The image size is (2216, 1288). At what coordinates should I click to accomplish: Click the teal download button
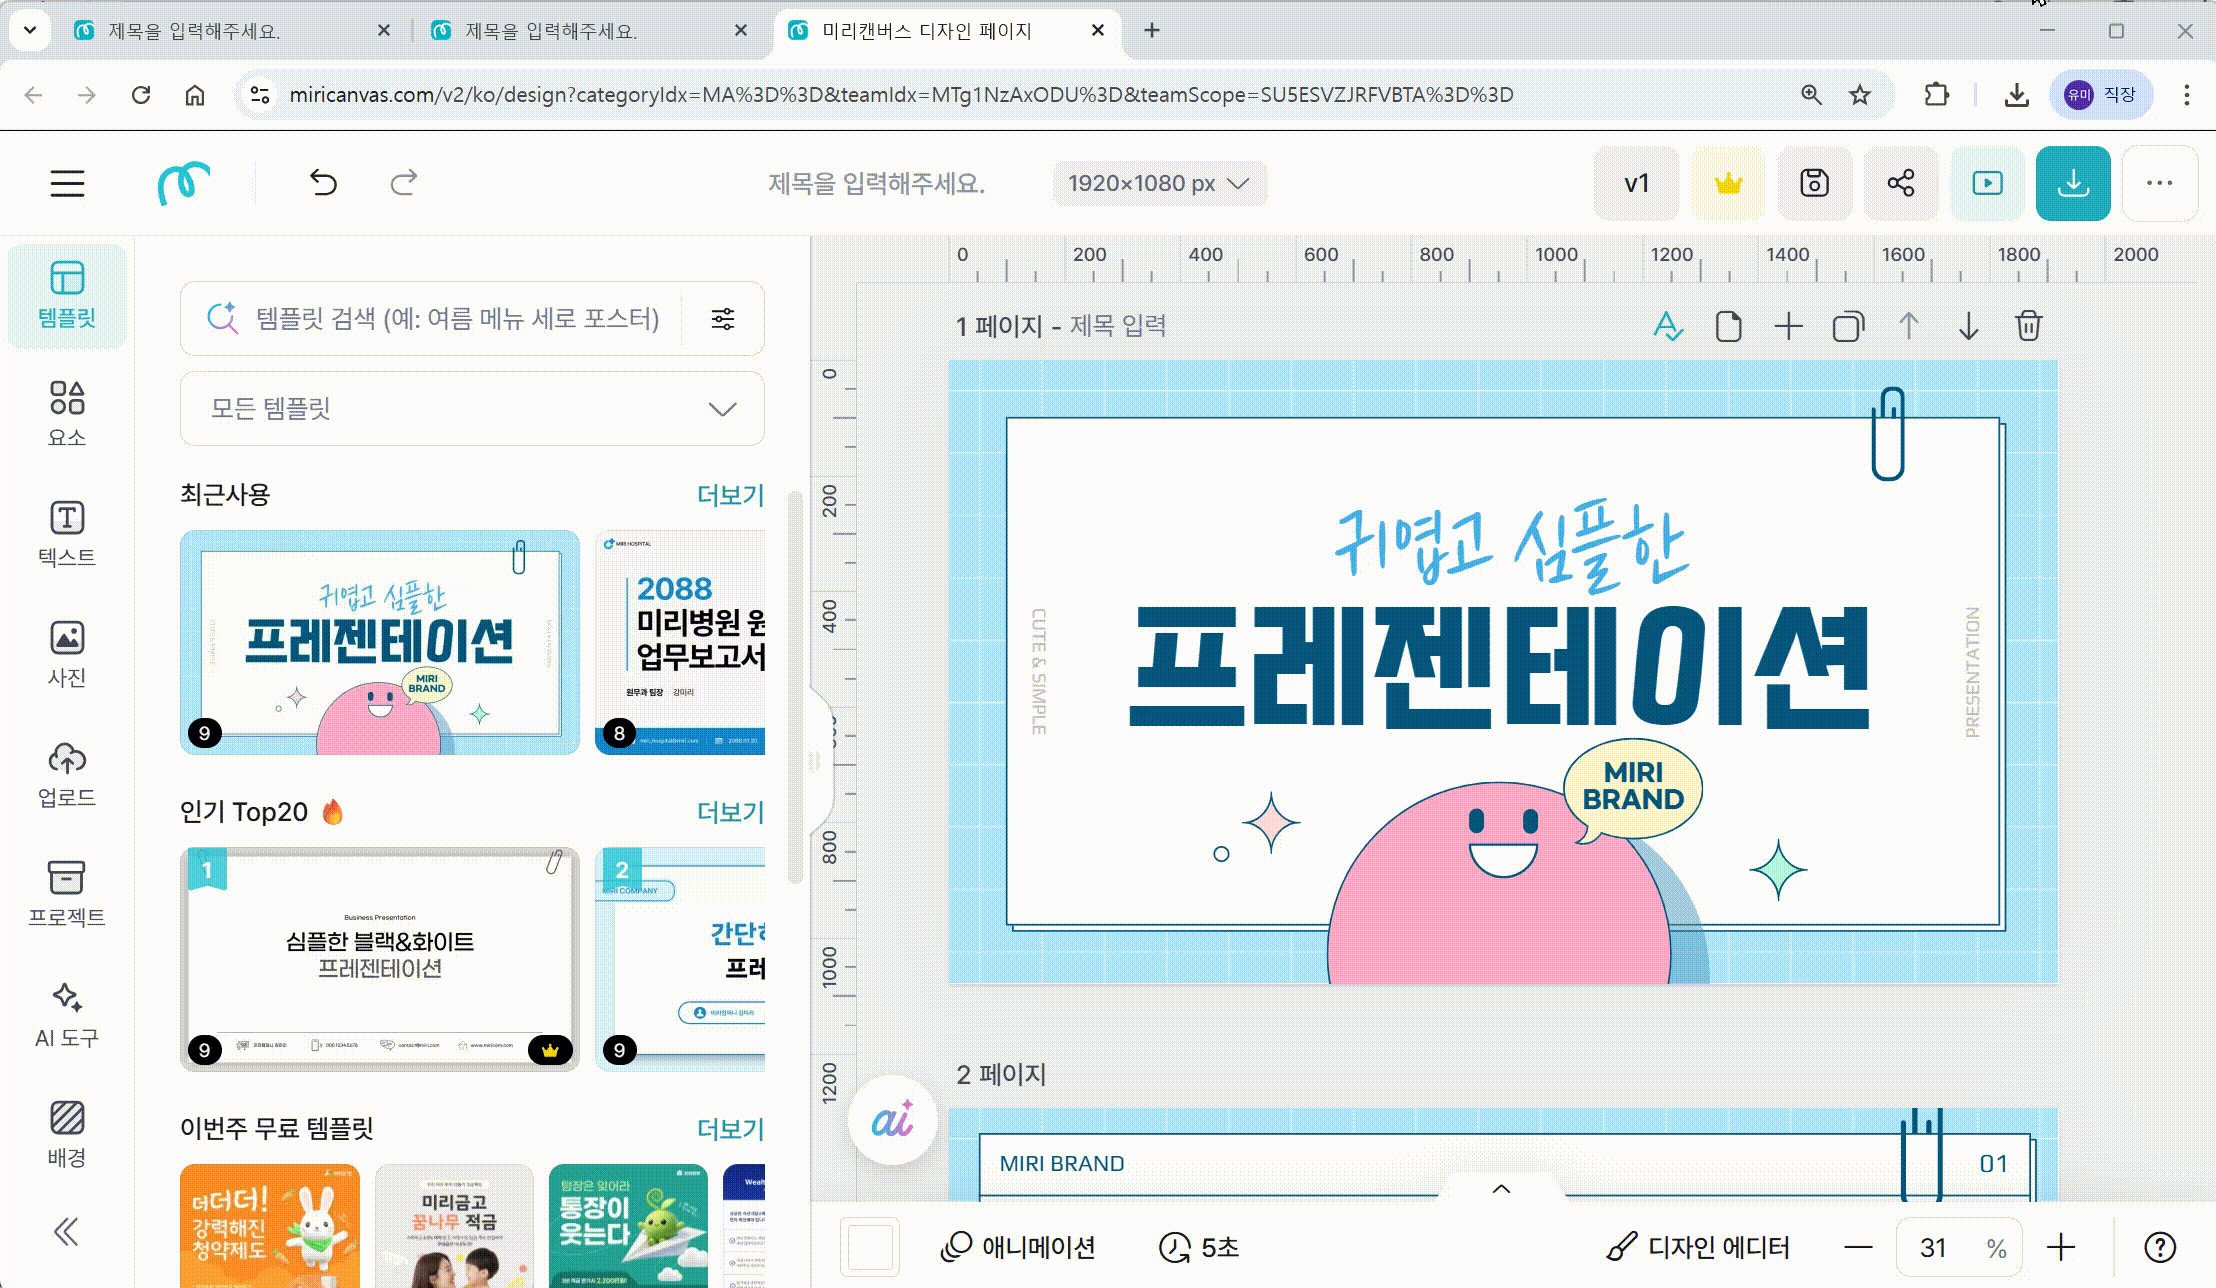coord(2072,183)
